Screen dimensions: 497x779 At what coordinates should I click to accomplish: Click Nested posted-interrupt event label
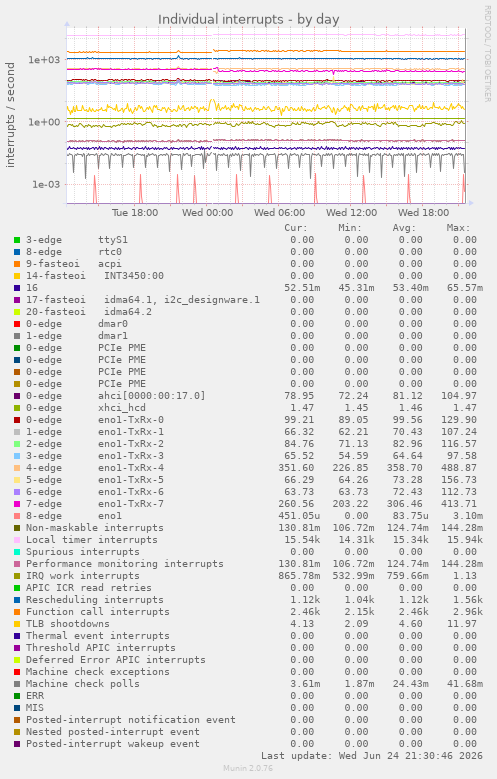[x=112, y=732]
